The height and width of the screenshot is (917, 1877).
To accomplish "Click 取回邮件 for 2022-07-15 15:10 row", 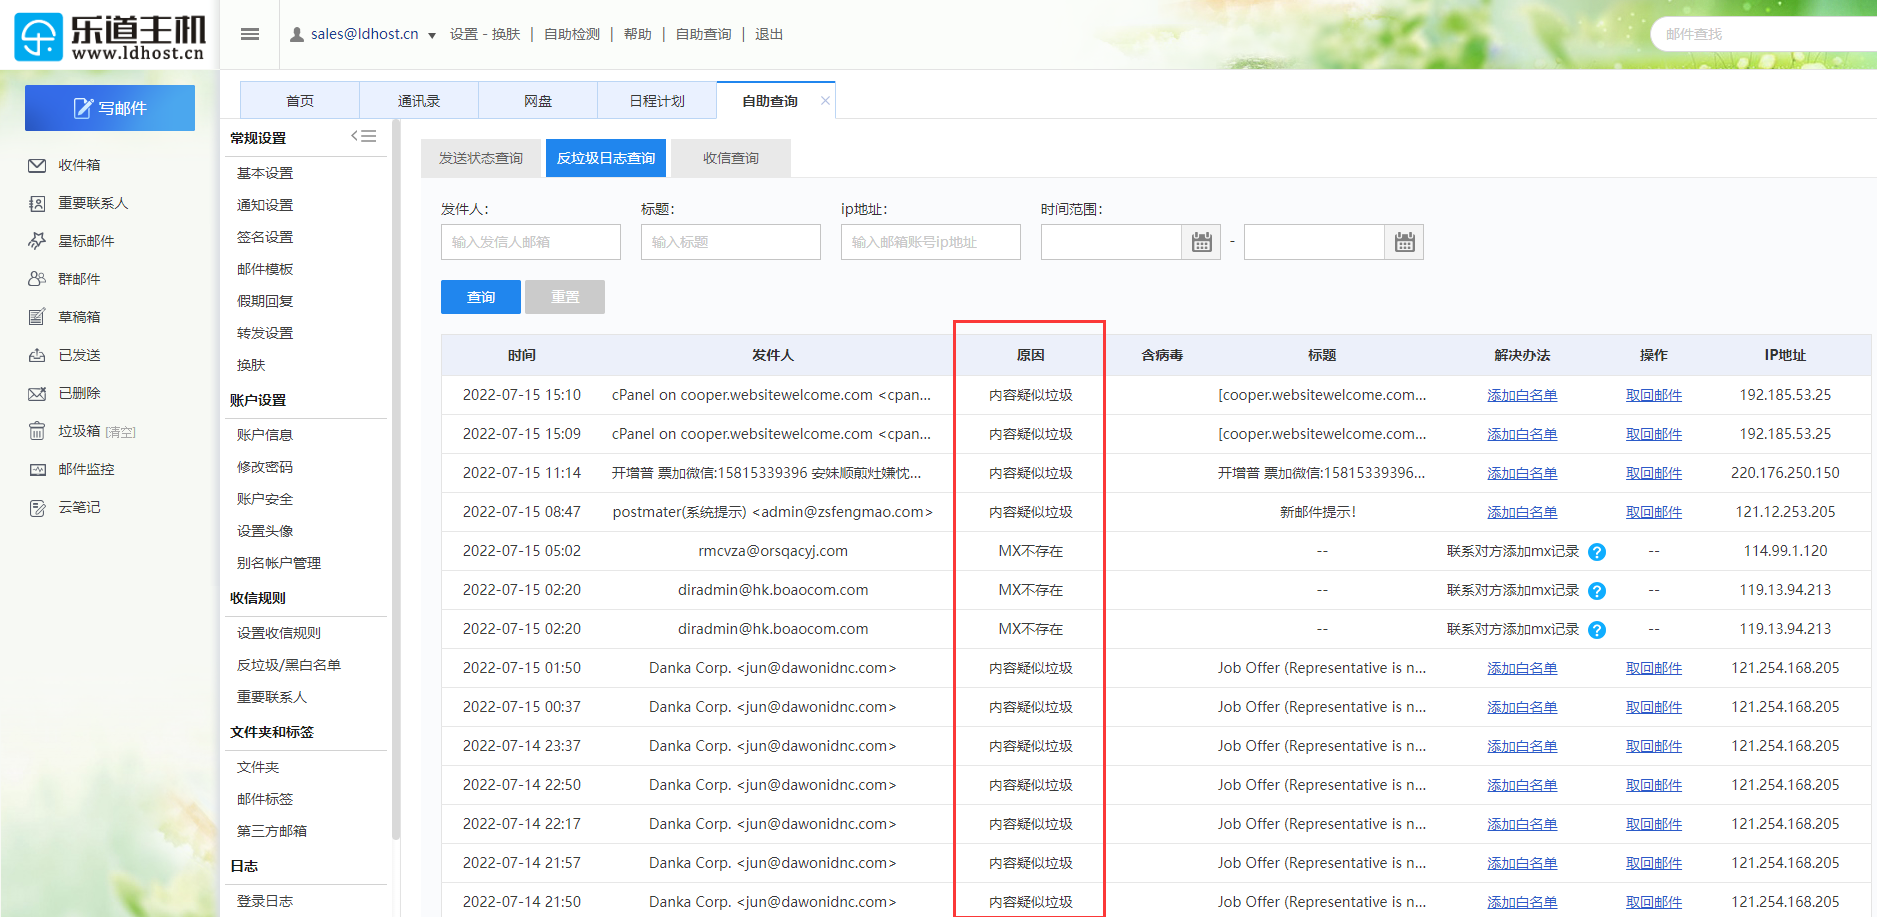I will tap(1654, 395).
